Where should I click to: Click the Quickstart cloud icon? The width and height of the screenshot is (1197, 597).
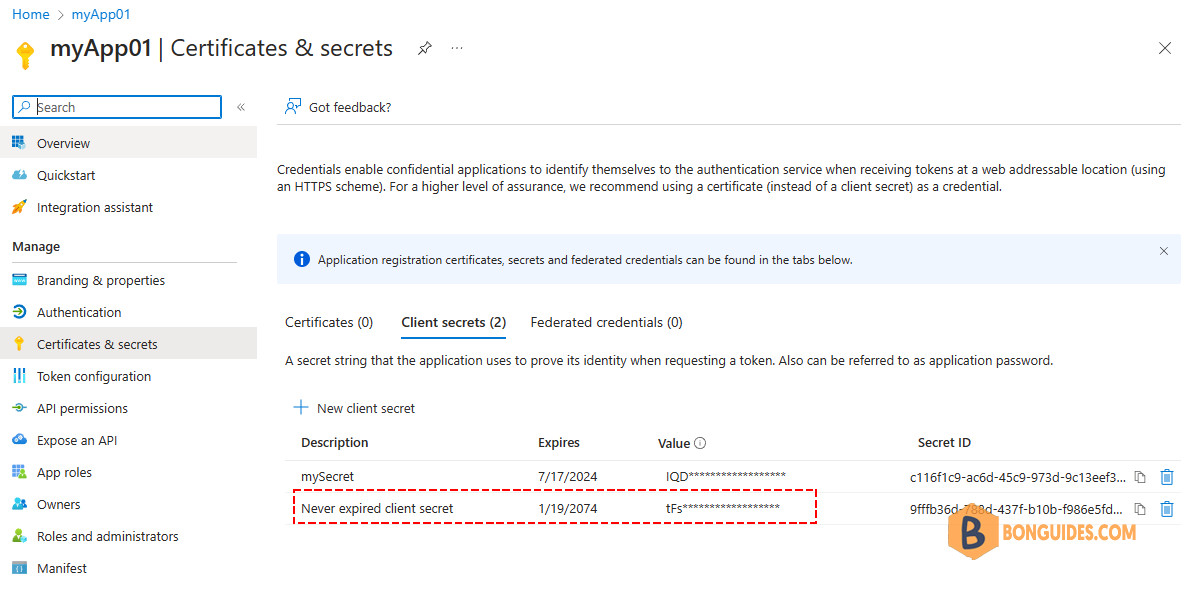click(20, 175)
